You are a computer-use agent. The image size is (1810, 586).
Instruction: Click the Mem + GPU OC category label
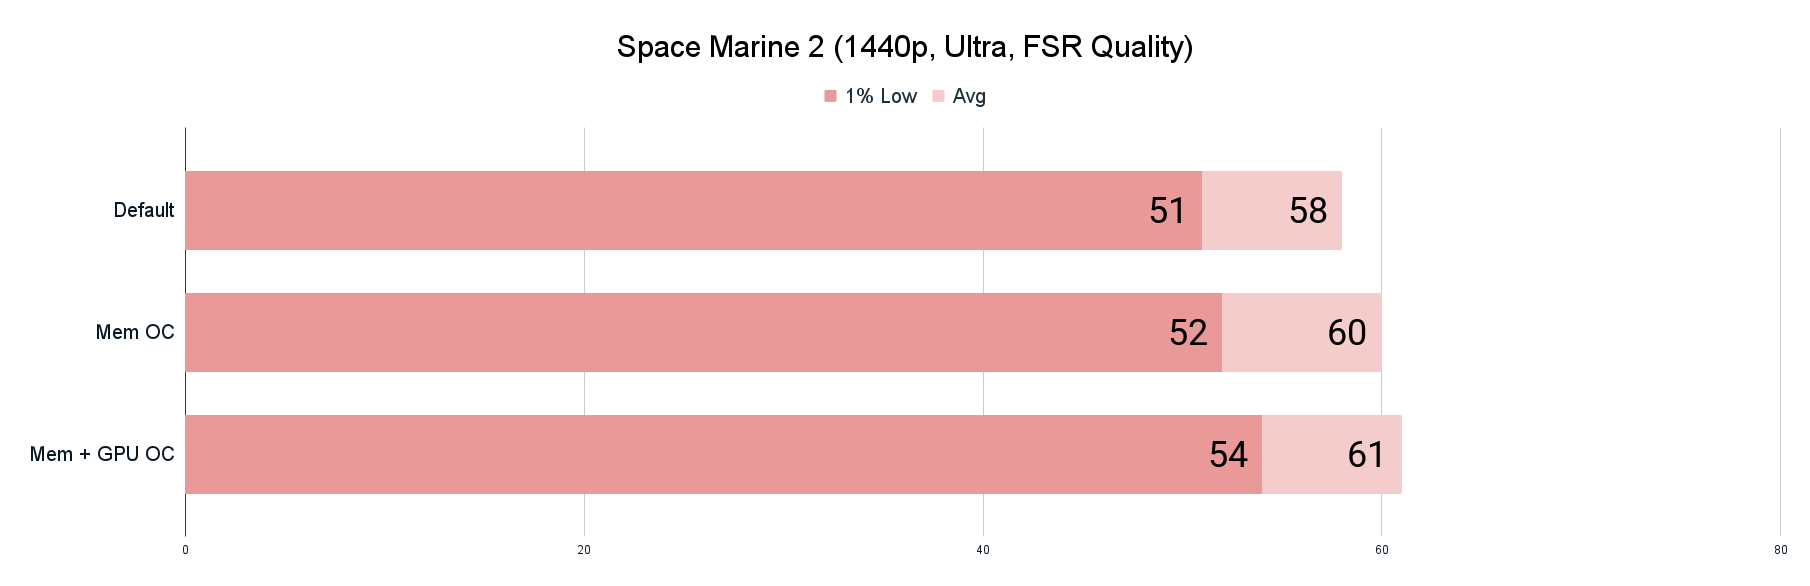click(x=102, y=454)
